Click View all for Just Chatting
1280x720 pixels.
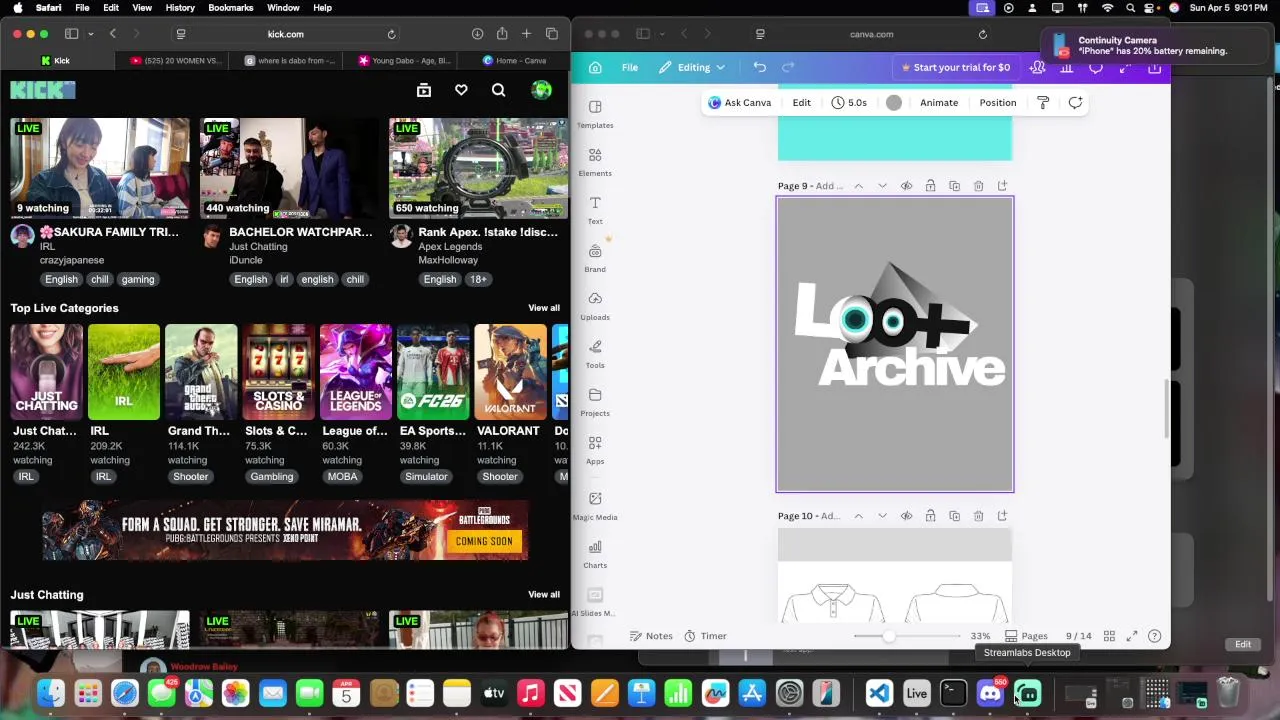[x=544, y=595]
